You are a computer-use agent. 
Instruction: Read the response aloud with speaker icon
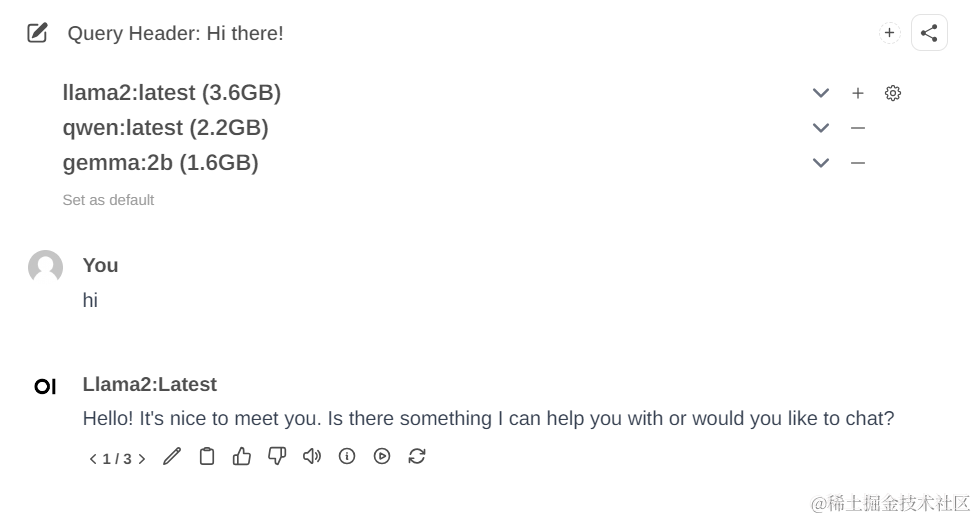(x=312, y=456)
